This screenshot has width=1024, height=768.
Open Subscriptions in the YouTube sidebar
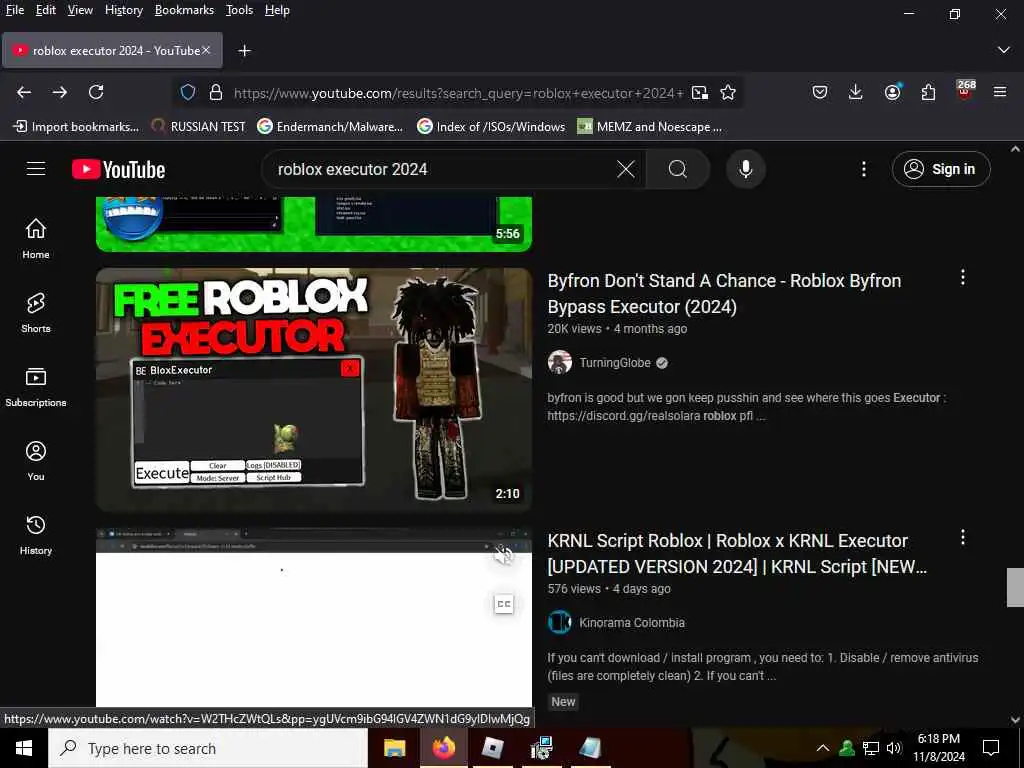[36, 387]
